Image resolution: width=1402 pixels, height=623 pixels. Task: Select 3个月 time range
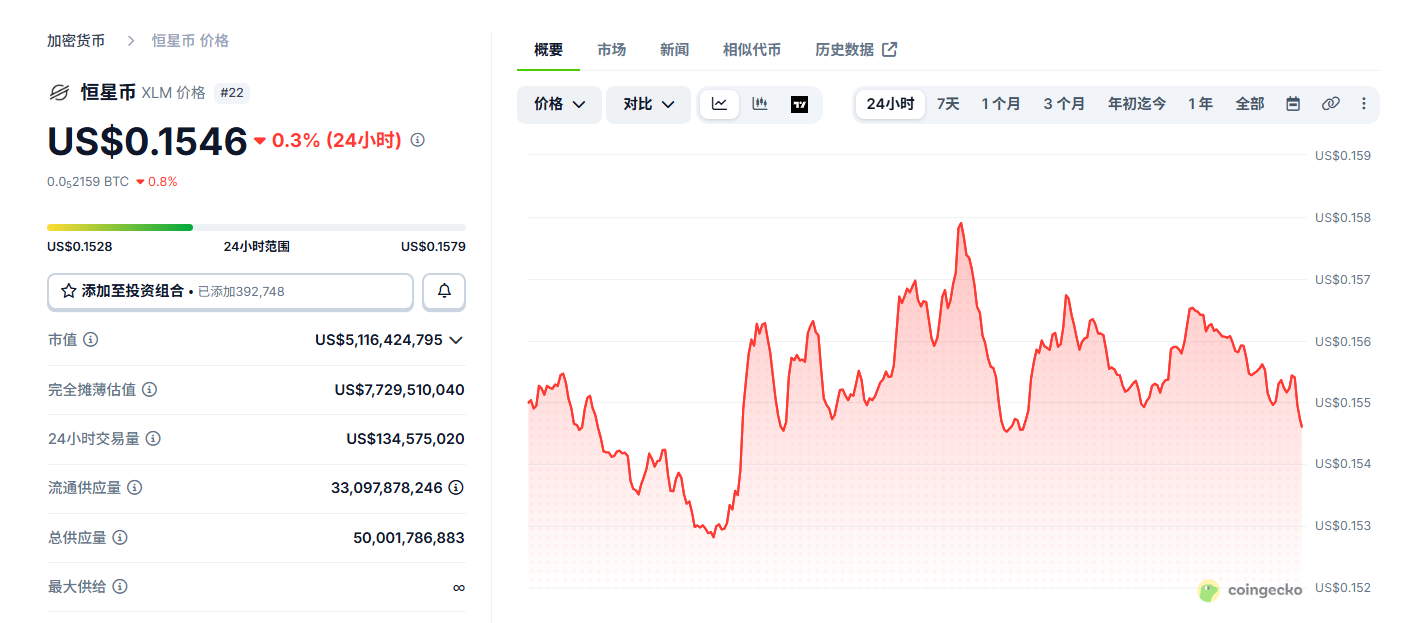point(1064,104)
